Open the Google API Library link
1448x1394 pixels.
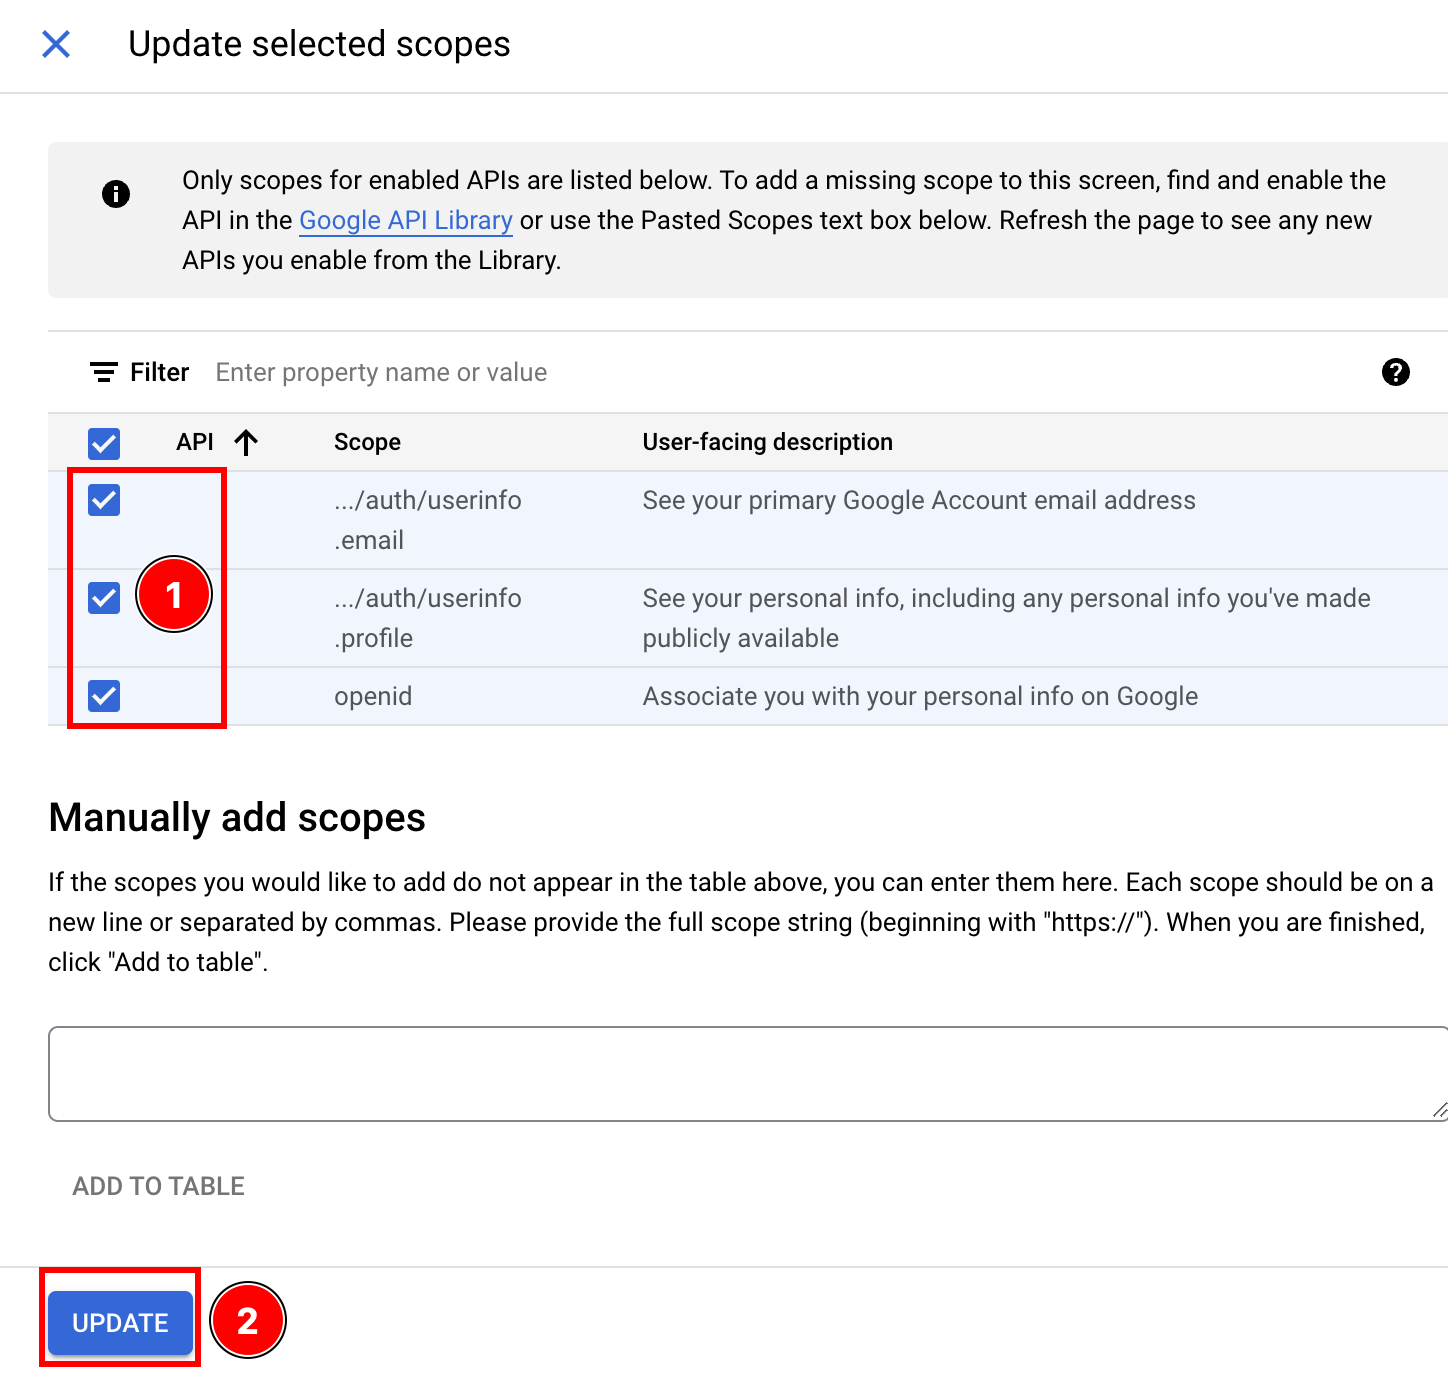(x=405, y=220)
